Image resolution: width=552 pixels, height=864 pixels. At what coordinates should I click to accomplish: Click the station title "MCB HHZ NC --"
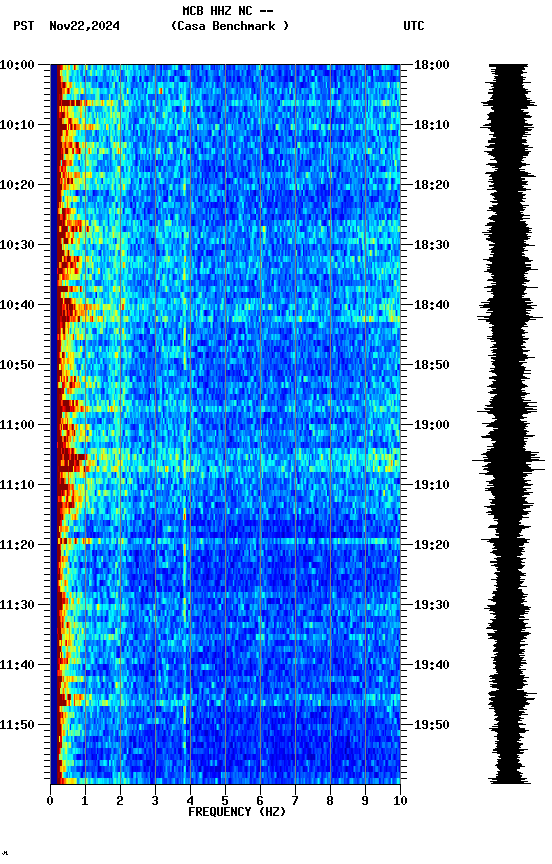coord(228,10)
